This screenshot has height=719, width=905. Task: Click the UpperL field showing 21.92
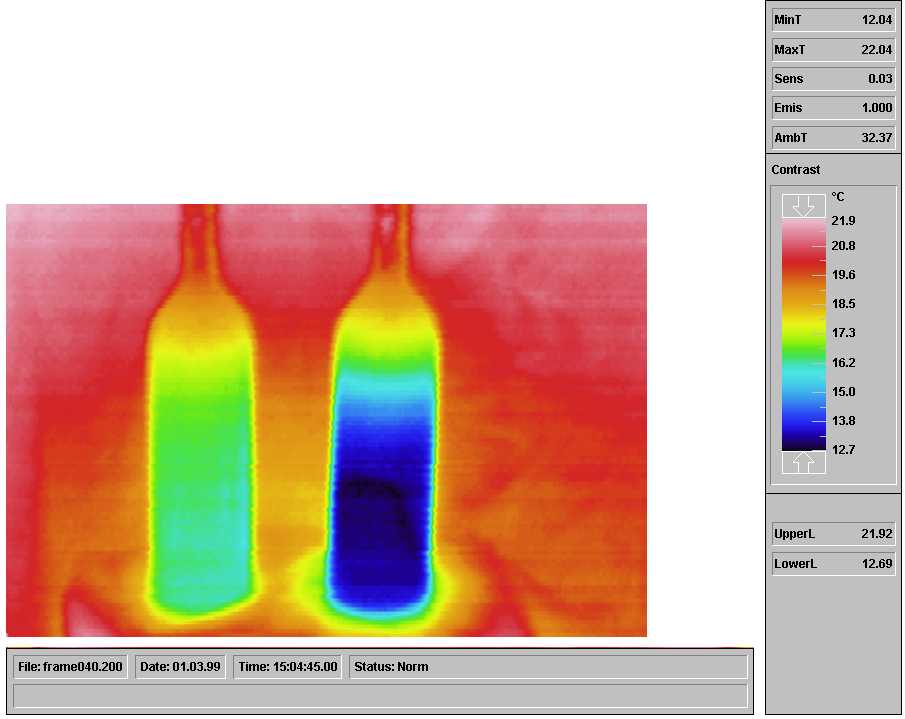pos(833,534)
